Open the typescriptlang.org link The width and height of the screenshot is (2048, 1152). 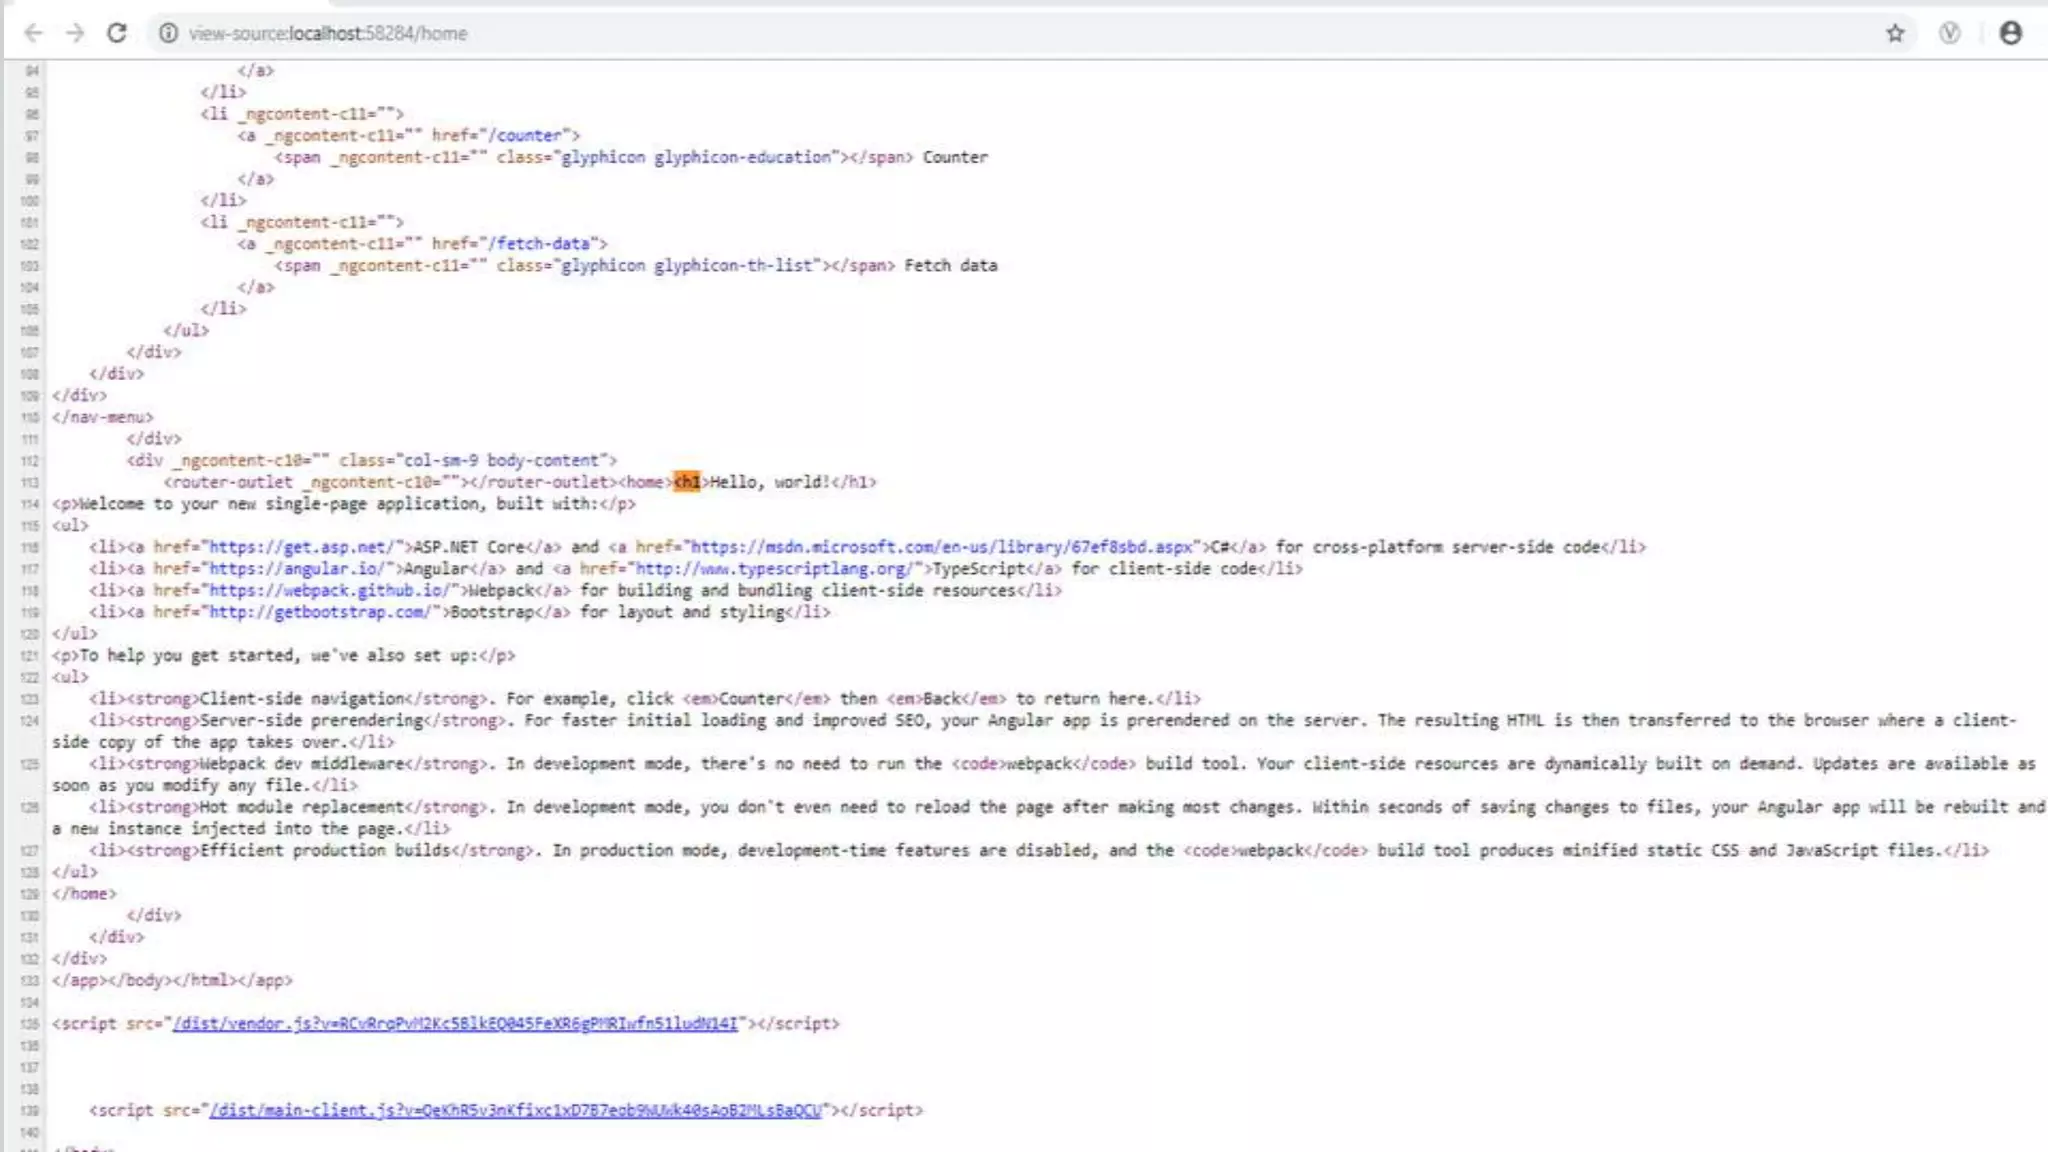coord(773,568)
